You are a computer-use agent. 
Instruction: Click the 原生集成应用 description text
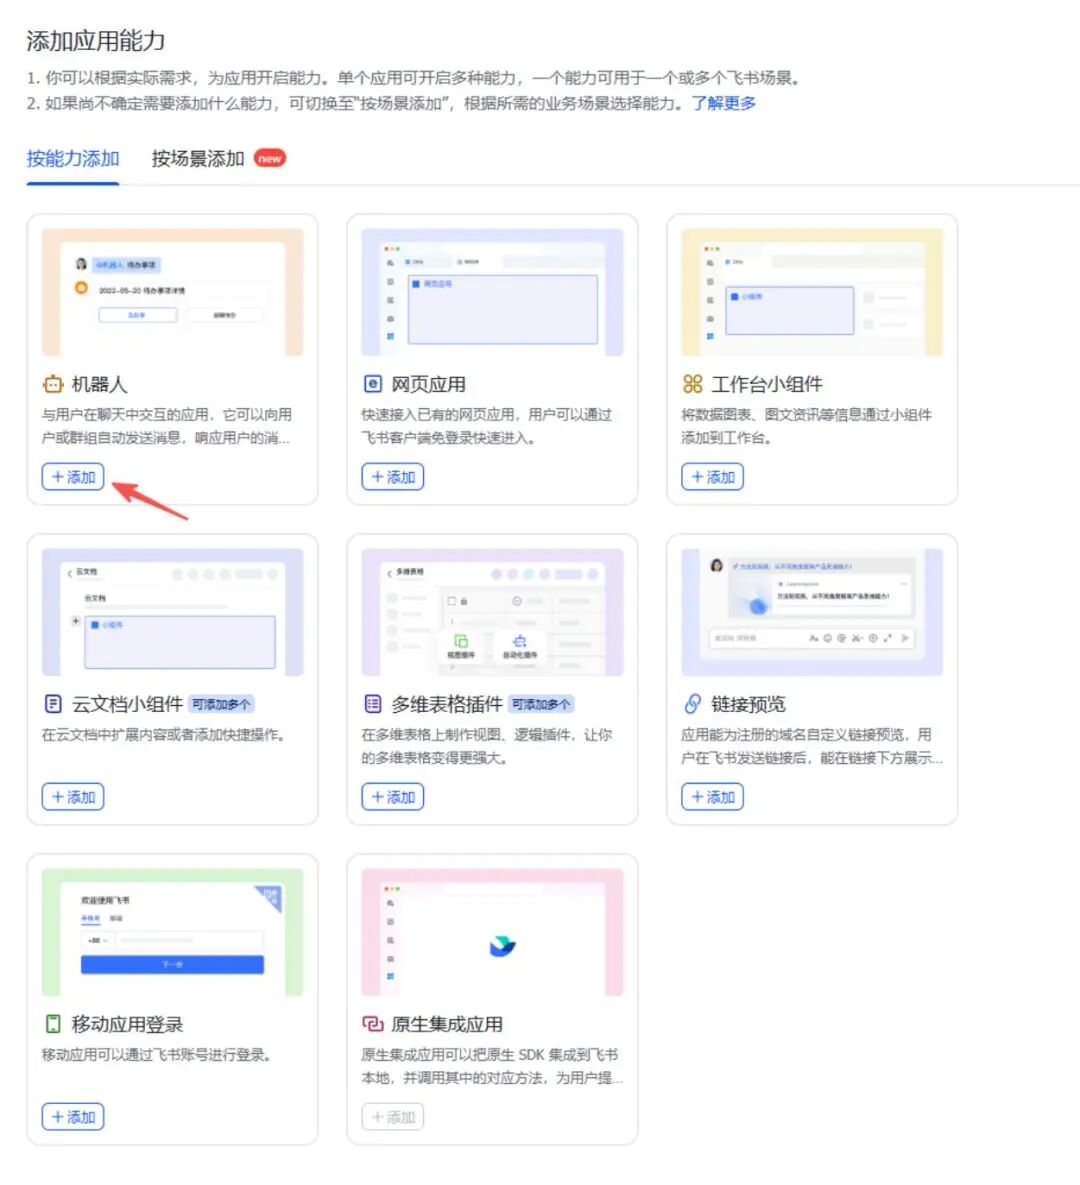click(492, 1066)
